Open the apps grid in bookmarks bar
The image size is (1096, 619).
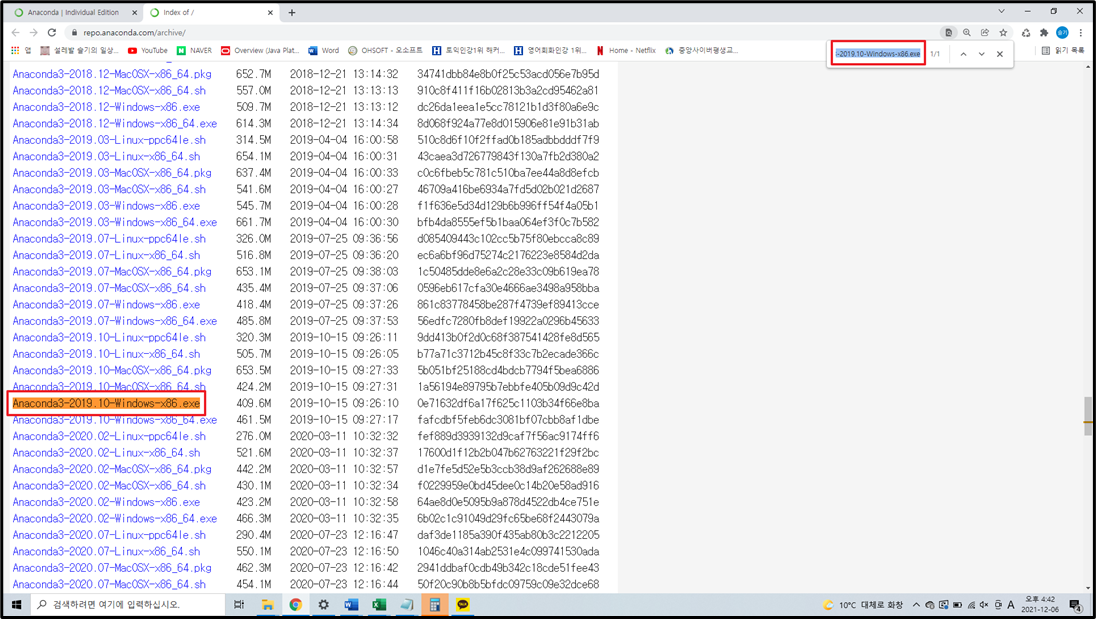(x=21, y=50)
